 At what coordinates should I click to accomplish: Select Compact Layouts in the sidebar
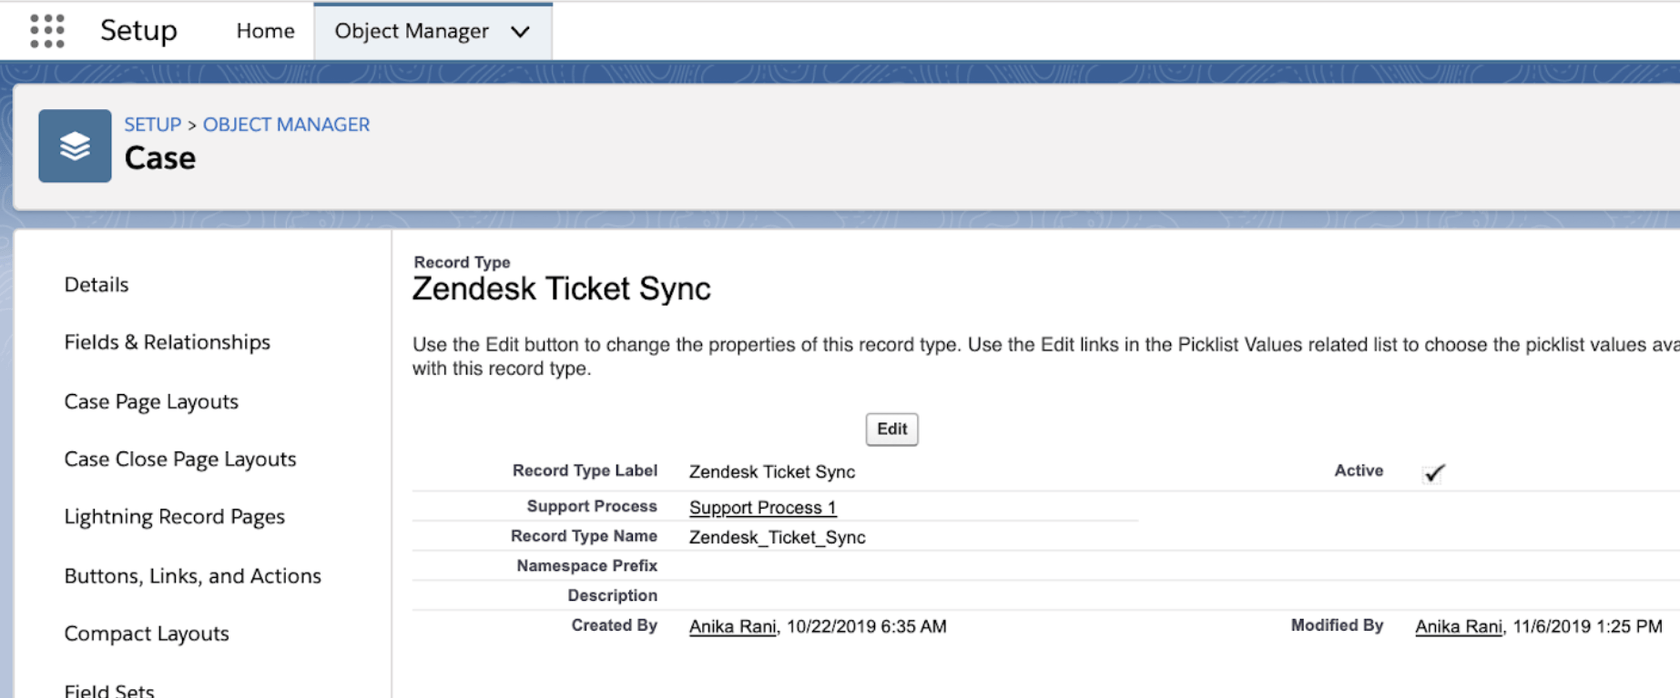tap(146, 634)
